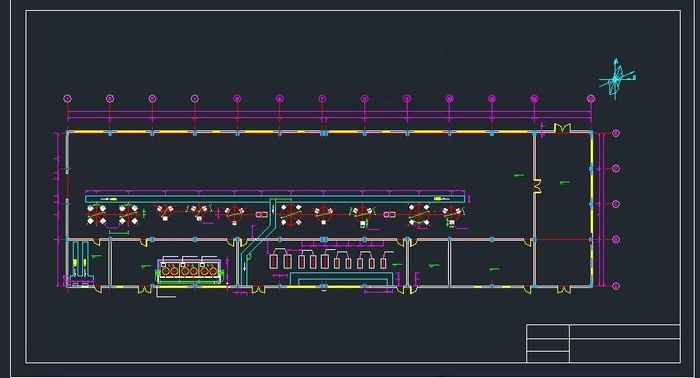Click the large empty right cell of title block
700x378 pixels.
coord(625,351)
